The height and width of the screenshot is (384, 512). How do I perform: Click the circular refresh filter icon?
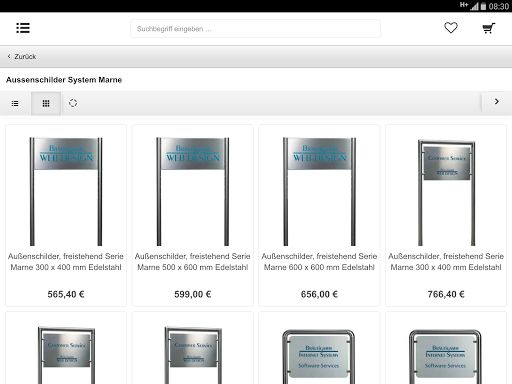pyautogui.click(x=73, y=103)
